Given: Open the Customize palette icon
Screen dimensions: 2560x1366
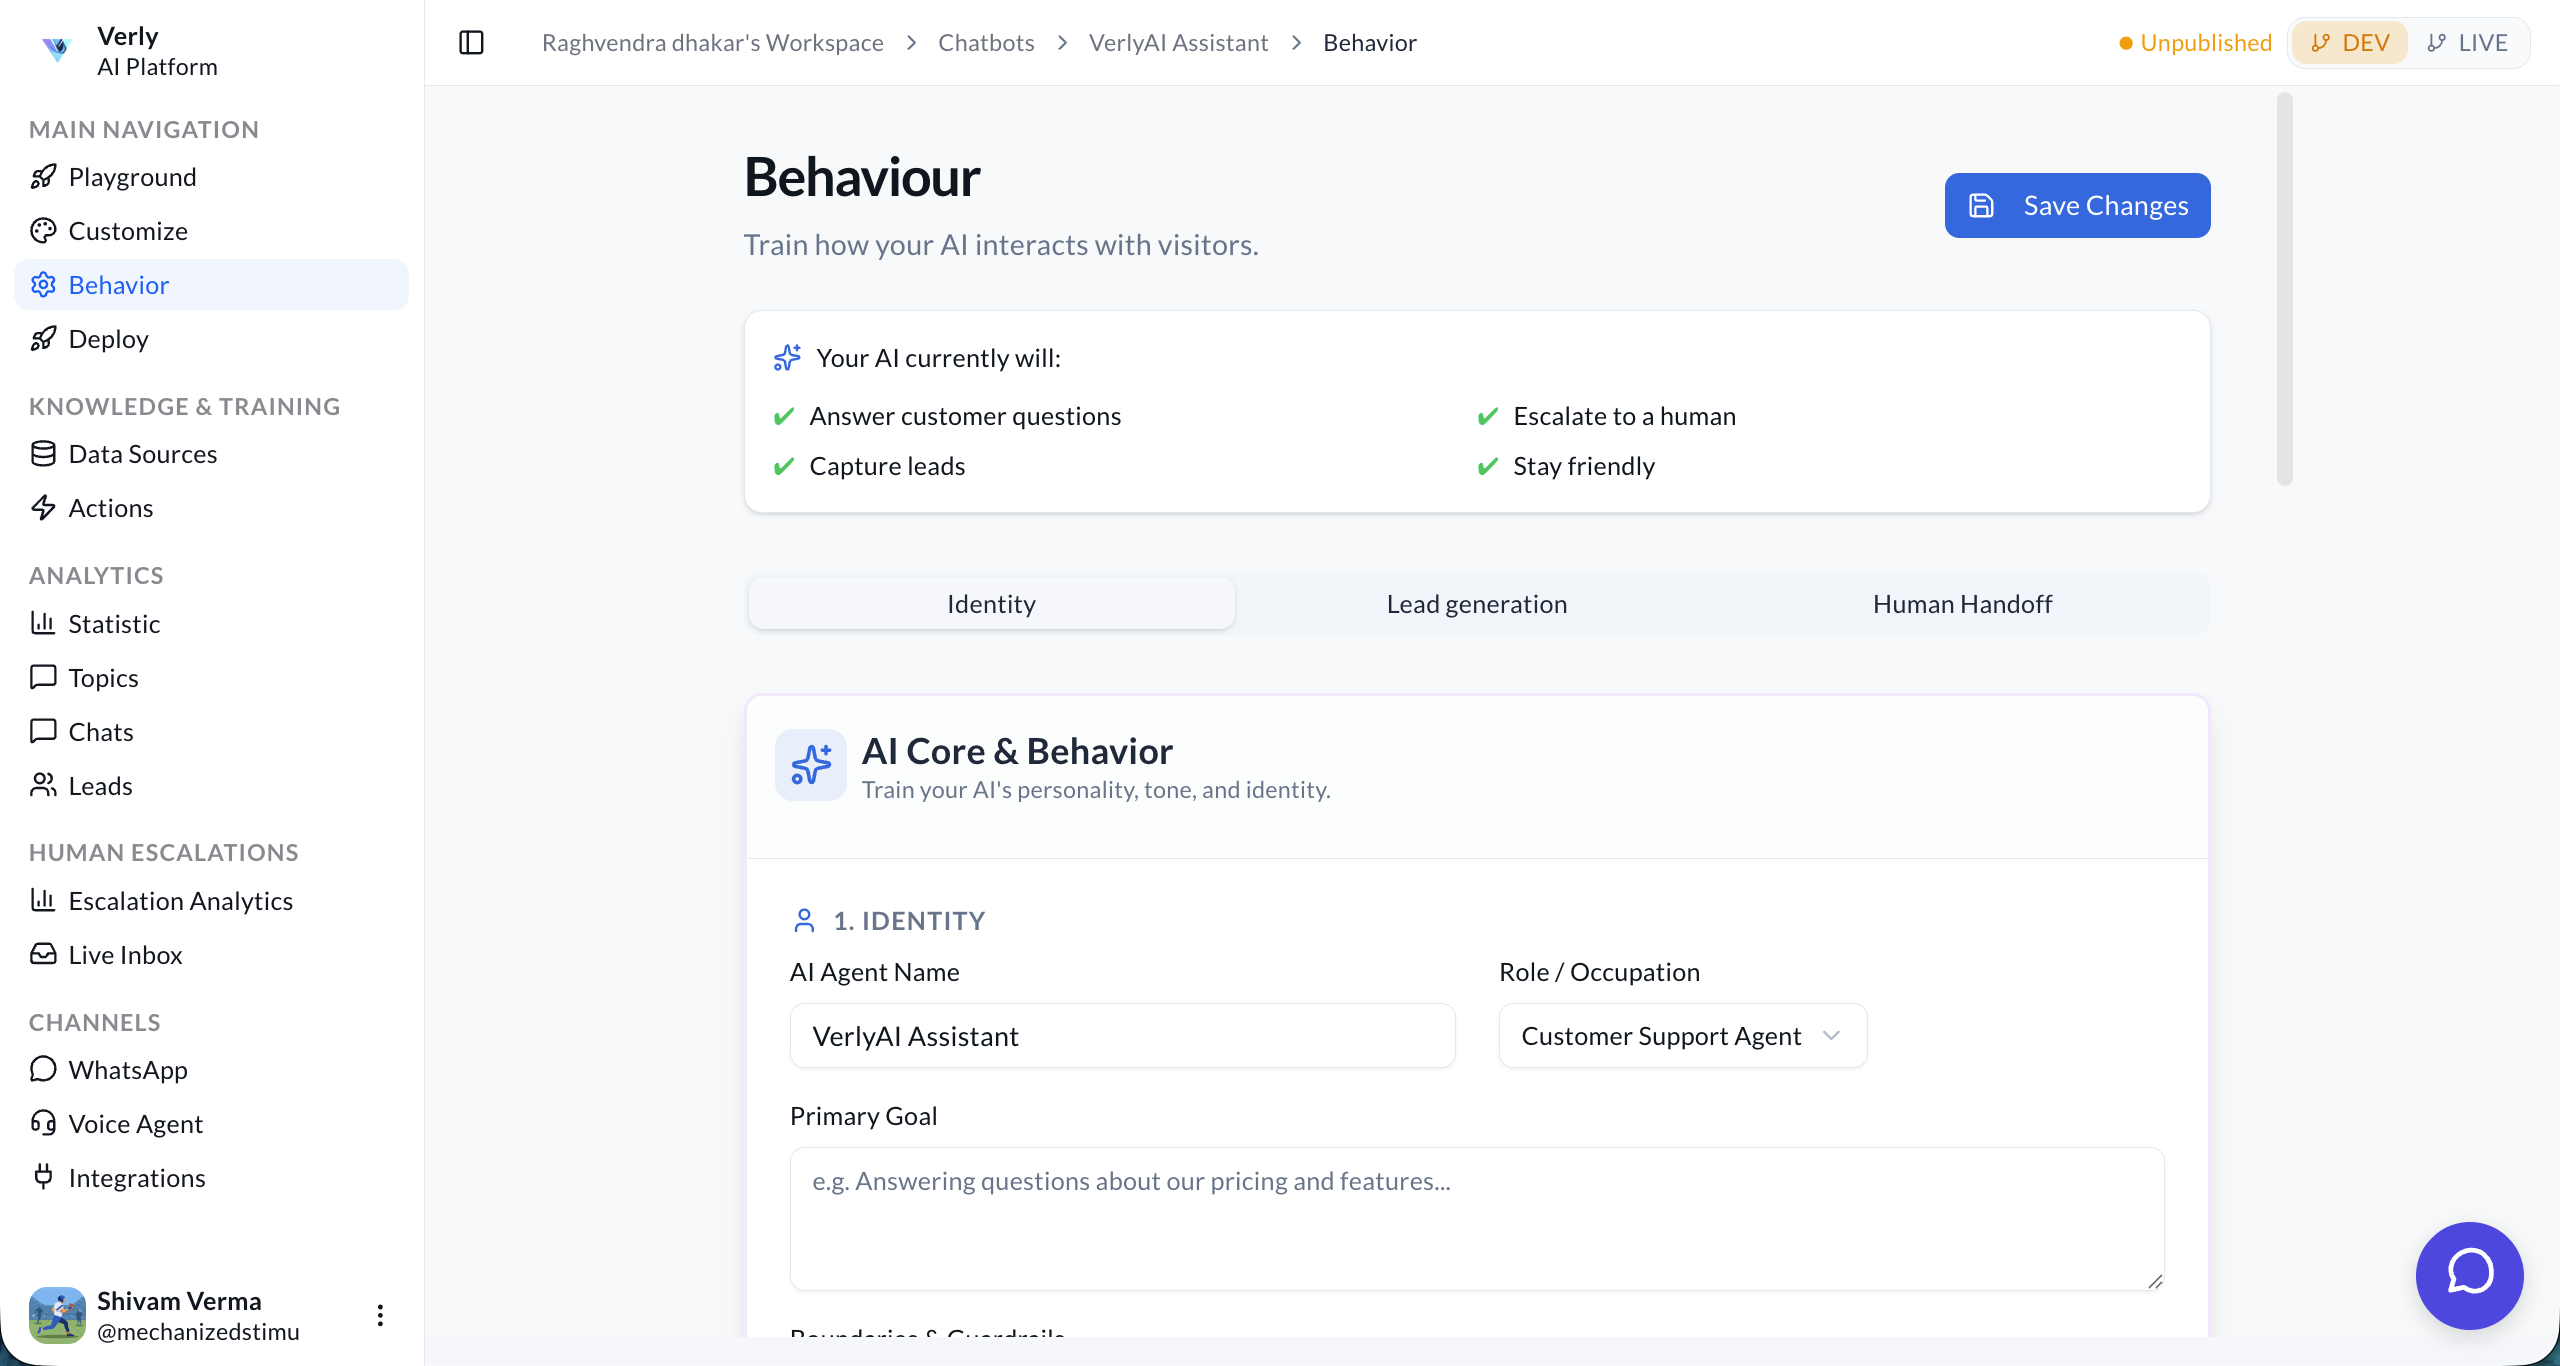Looking at the screenshot, I should [x=44, y=230].
